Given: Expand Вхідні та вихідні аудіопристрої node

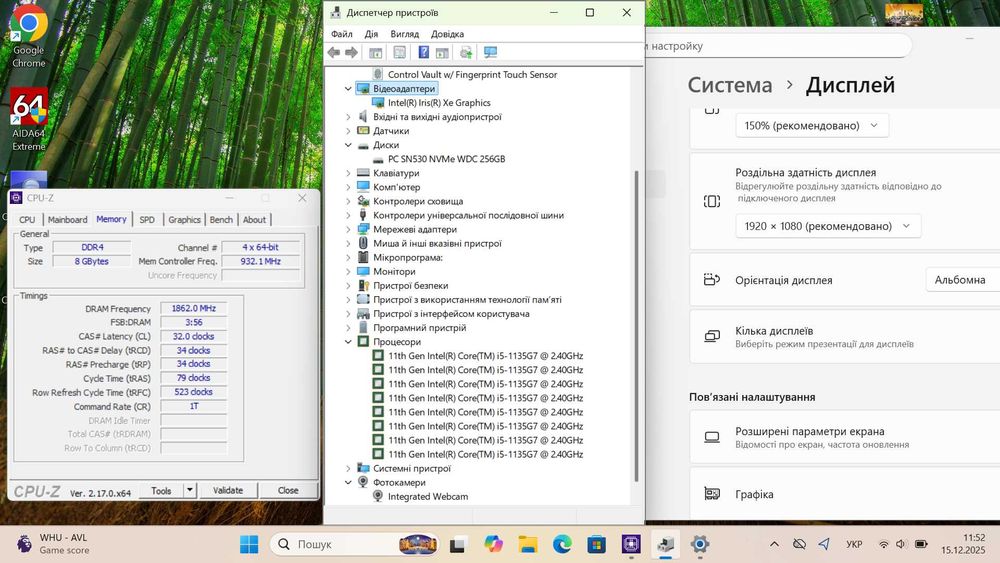Looking at the screenshot, I should pyautogui.click(x=348, y=117).
